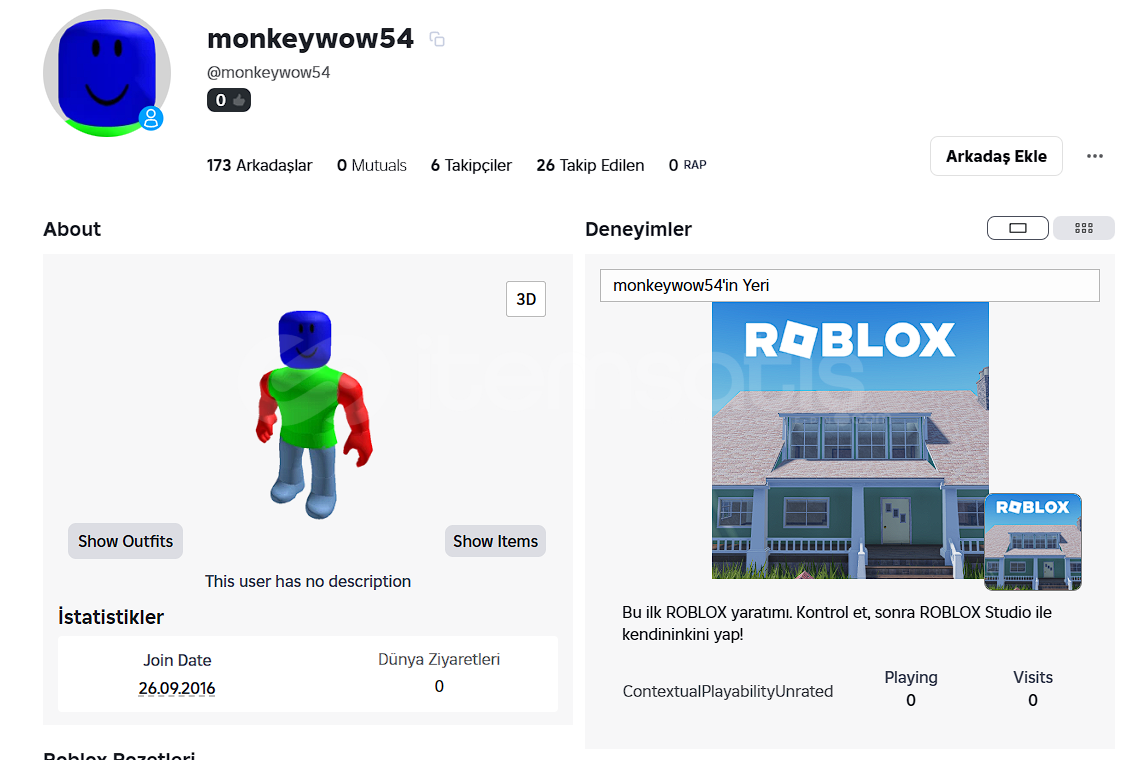Open the three-dot more options menu
Screen dimensions: 1128x760
[1094, 156]
